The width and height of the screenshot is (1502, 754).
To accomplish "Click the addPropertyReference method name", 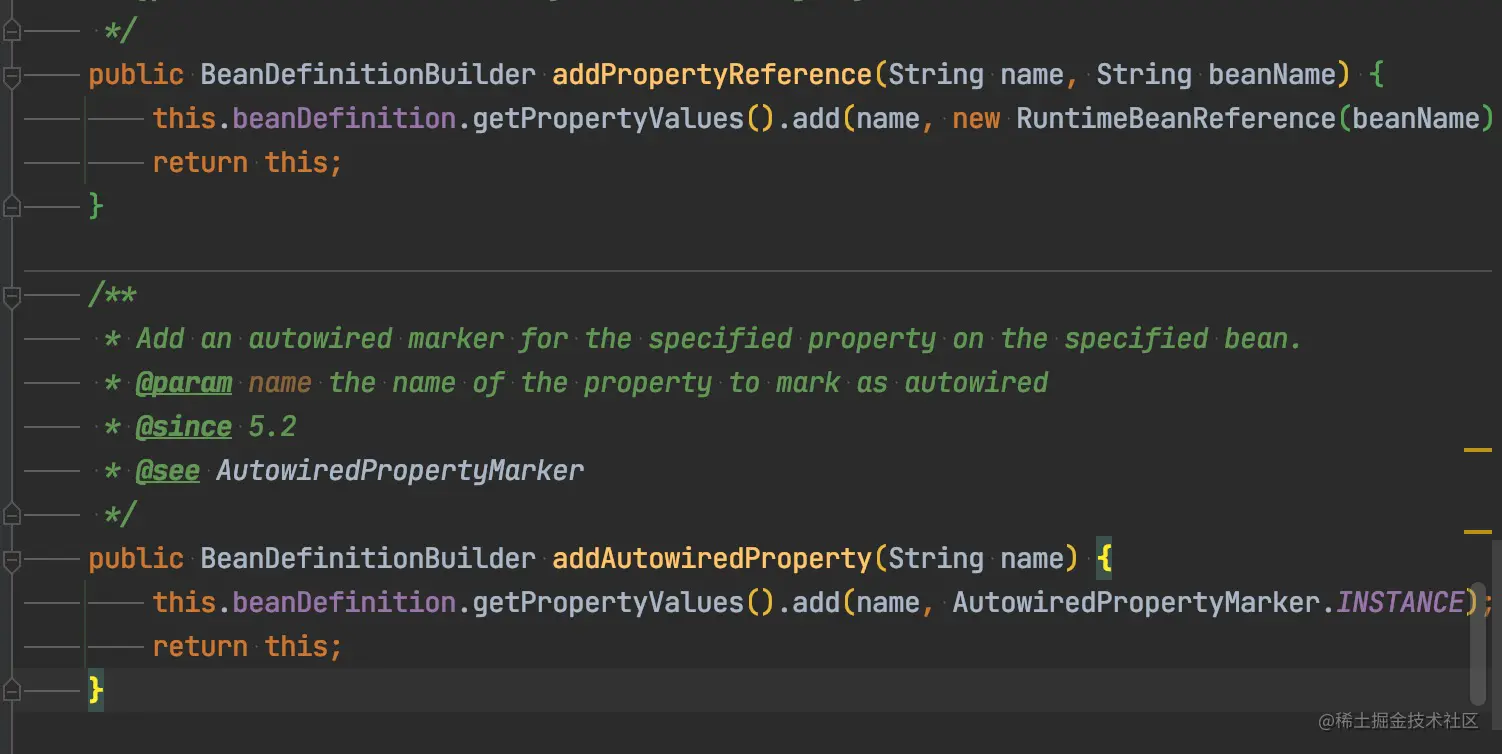I will click(x=712, y=75).
